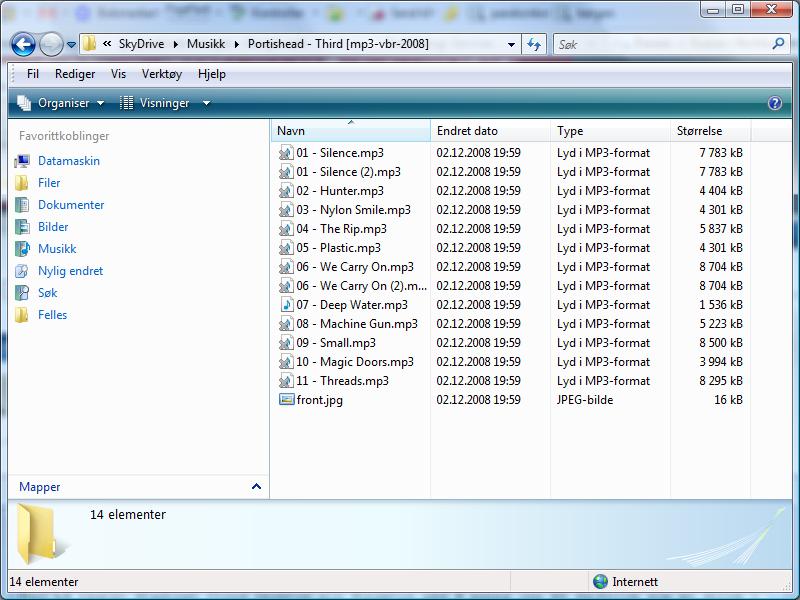Image resolution: width=800 pixels, height=600 pixels.
Task: Open the Vis menu
Action: [118, 74]
